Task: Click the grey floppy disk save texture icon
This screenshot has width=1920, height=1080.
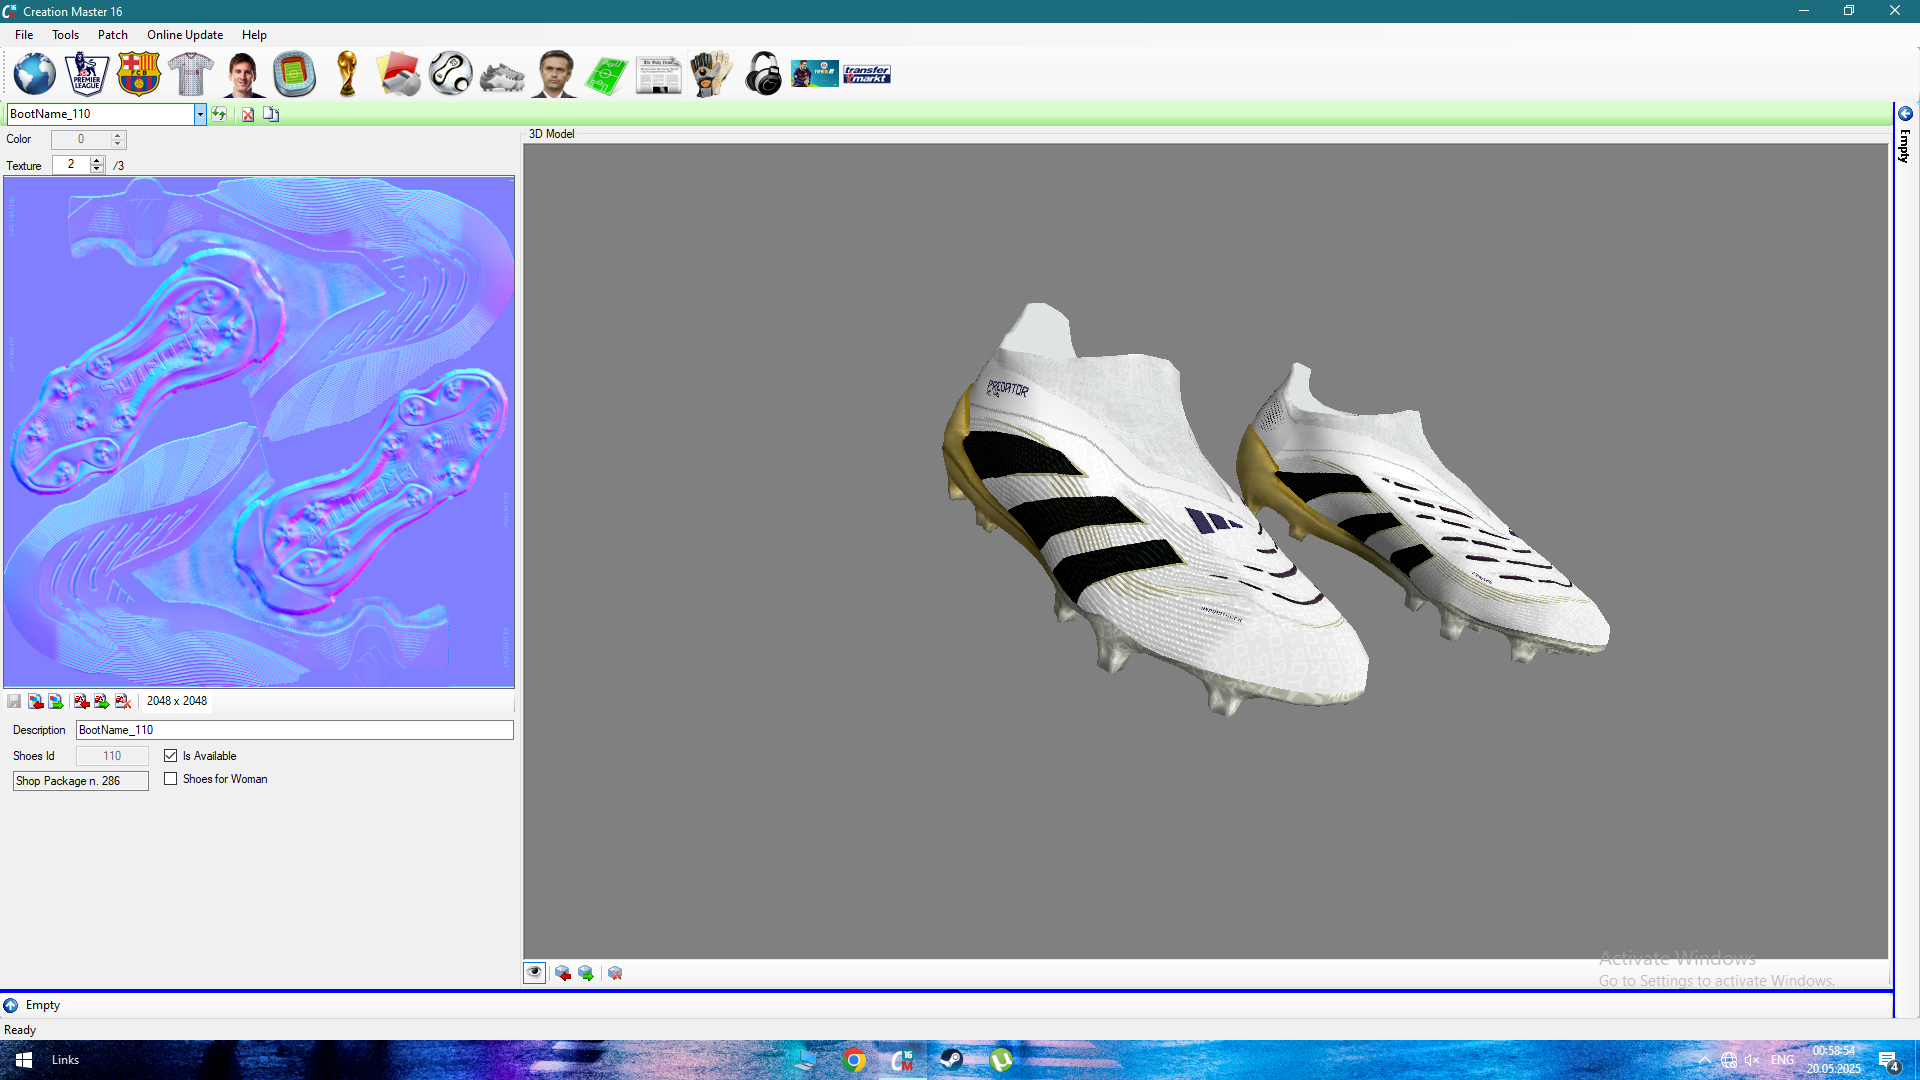Action: 14,701
